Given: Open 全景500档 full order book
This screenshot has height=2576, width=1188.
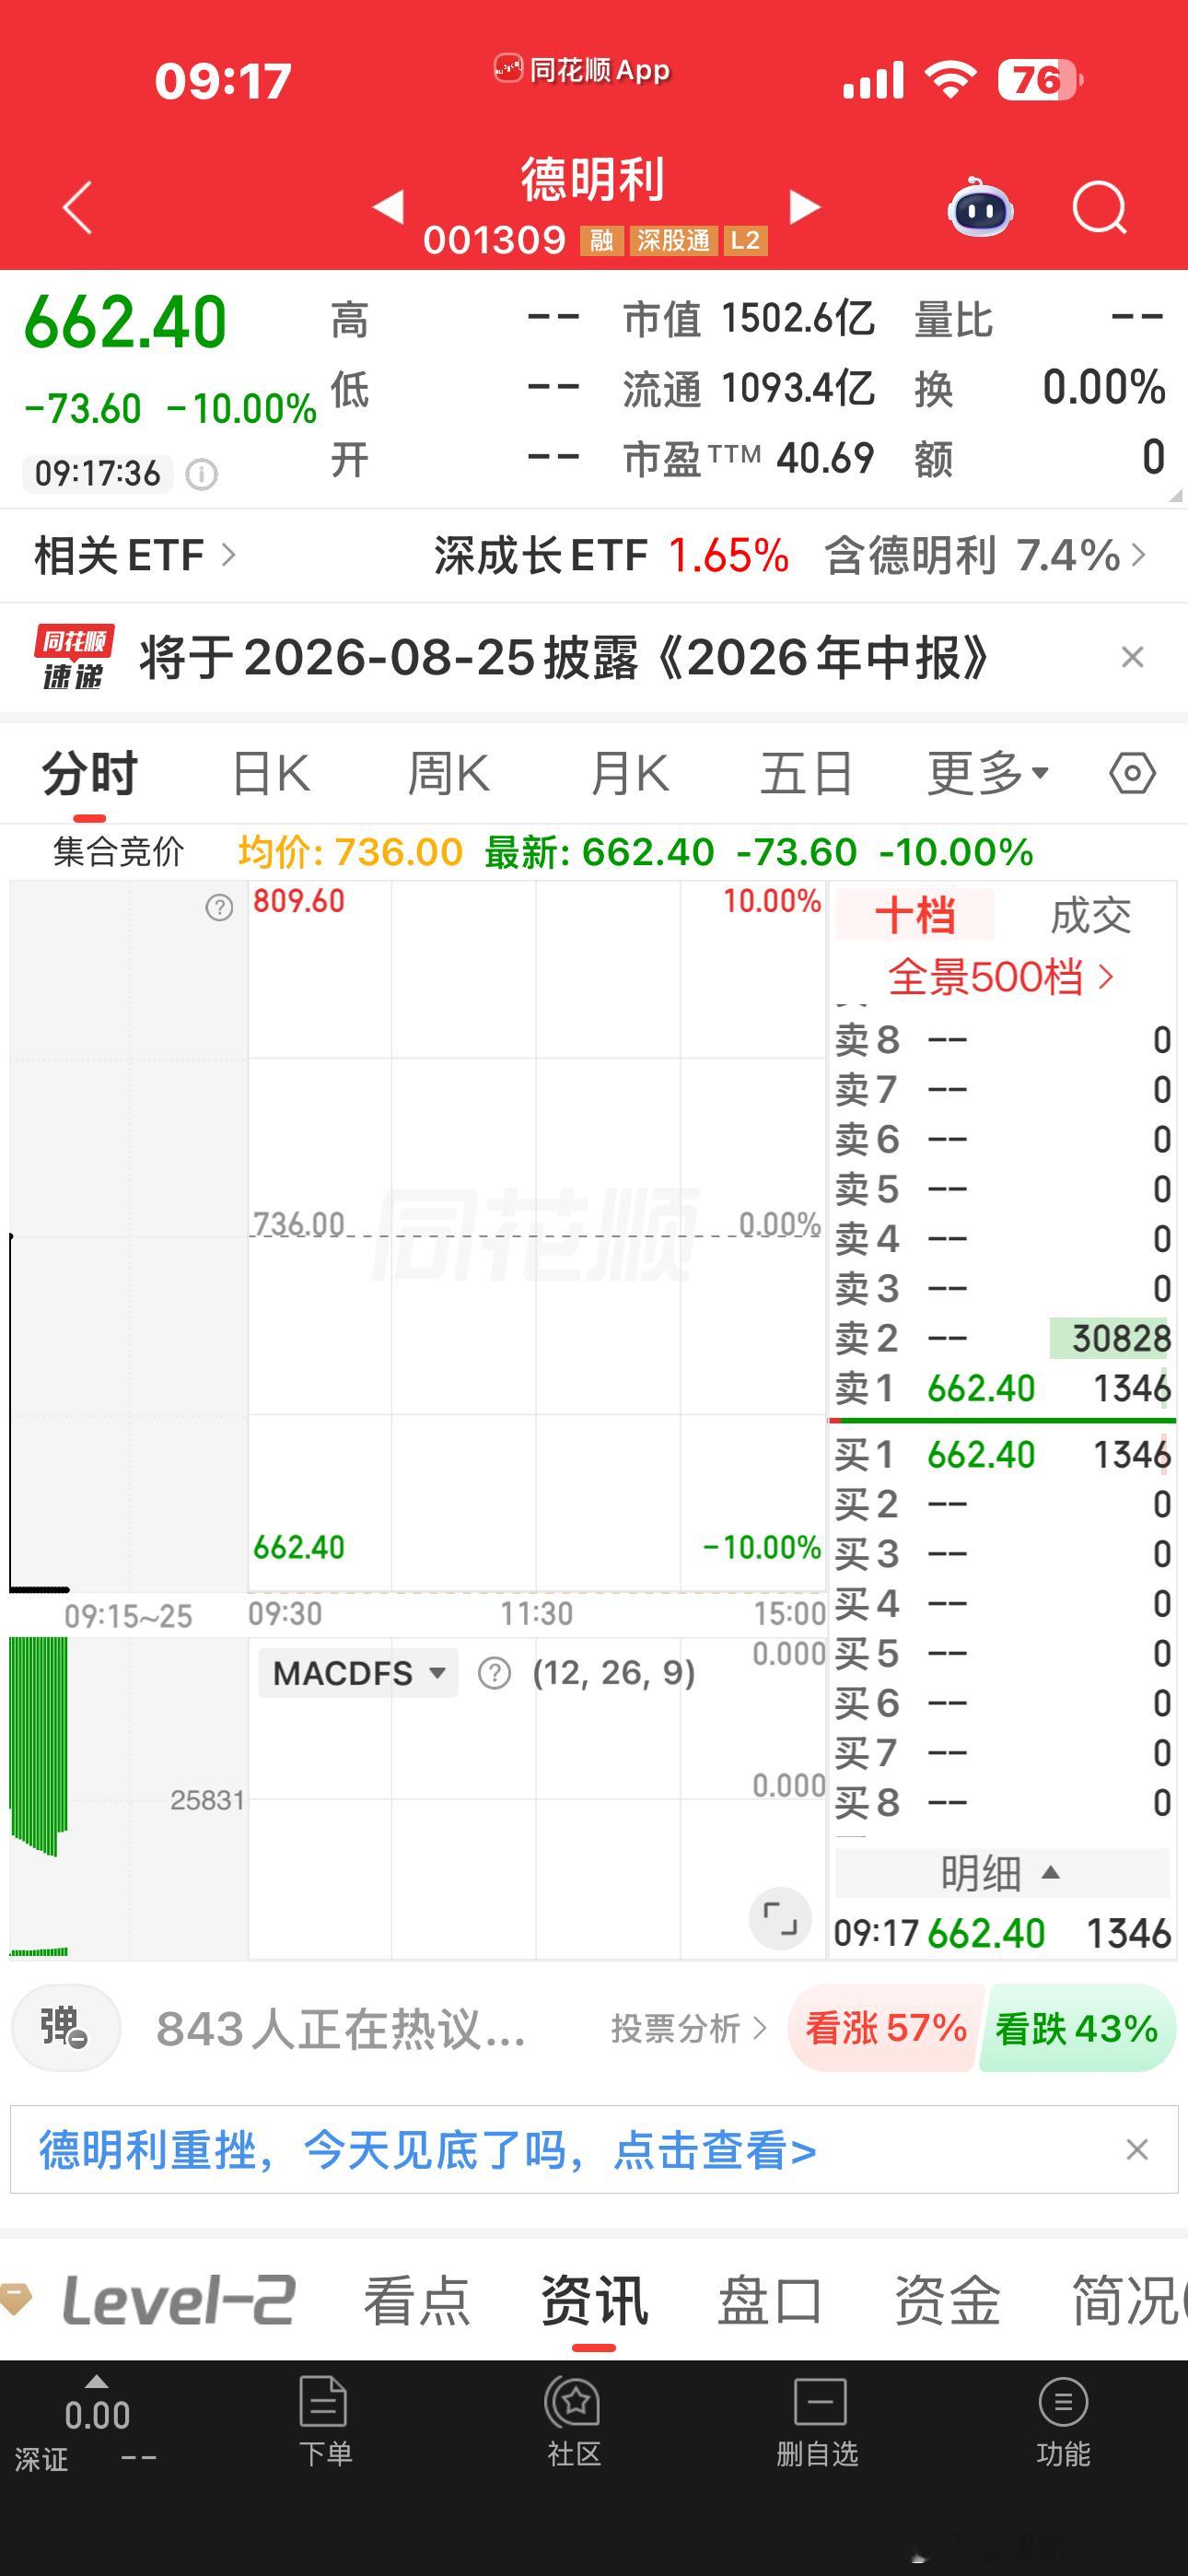Looking at the screenshot, I should (1001, 976).
